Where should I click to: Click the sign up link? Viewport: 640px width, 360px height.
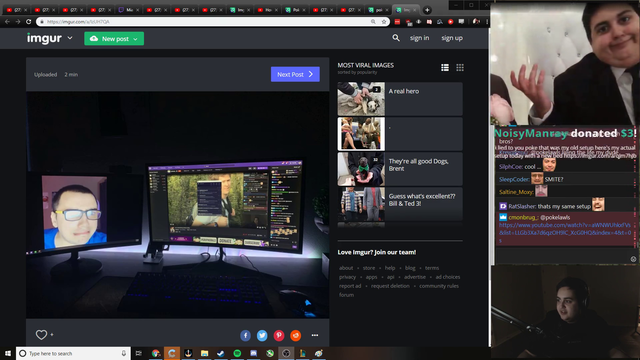pos(452,38)
